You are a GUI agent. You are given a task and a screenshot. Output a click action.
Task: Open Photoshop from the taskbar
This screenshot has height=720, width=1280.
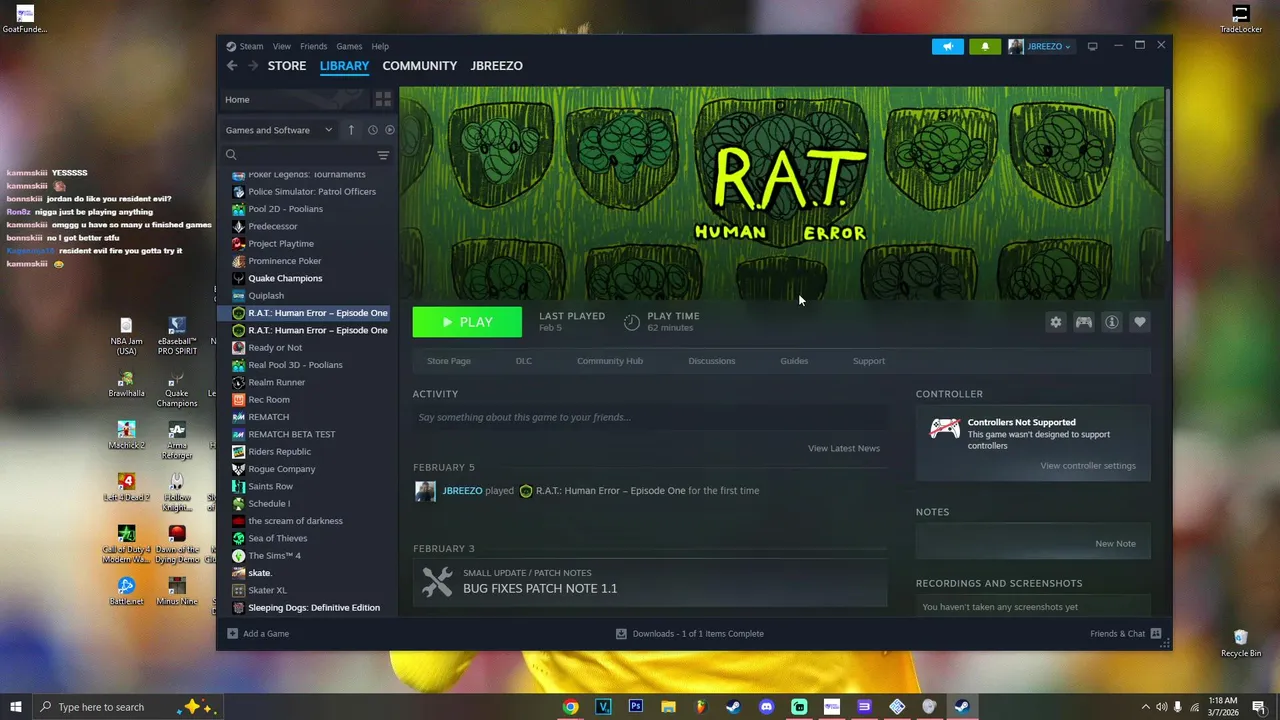click(636, 707)
